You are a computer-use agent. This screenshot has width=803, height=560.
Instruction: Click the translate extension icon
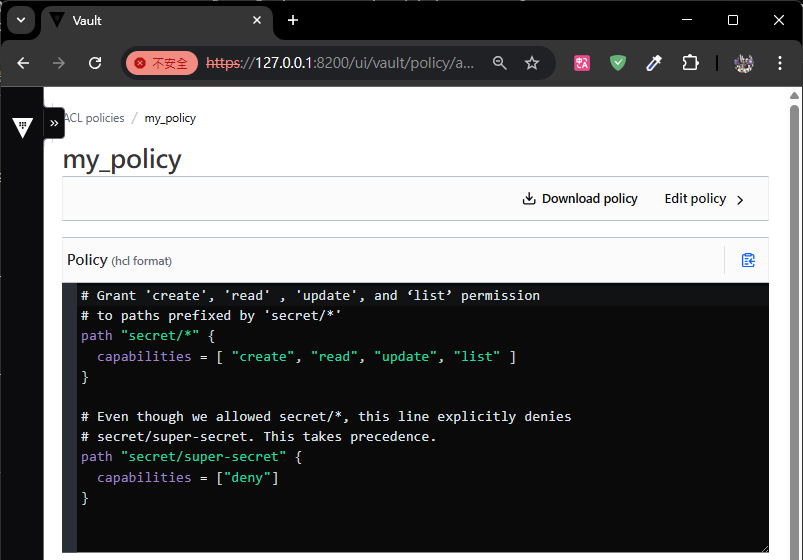click(582, 63)
